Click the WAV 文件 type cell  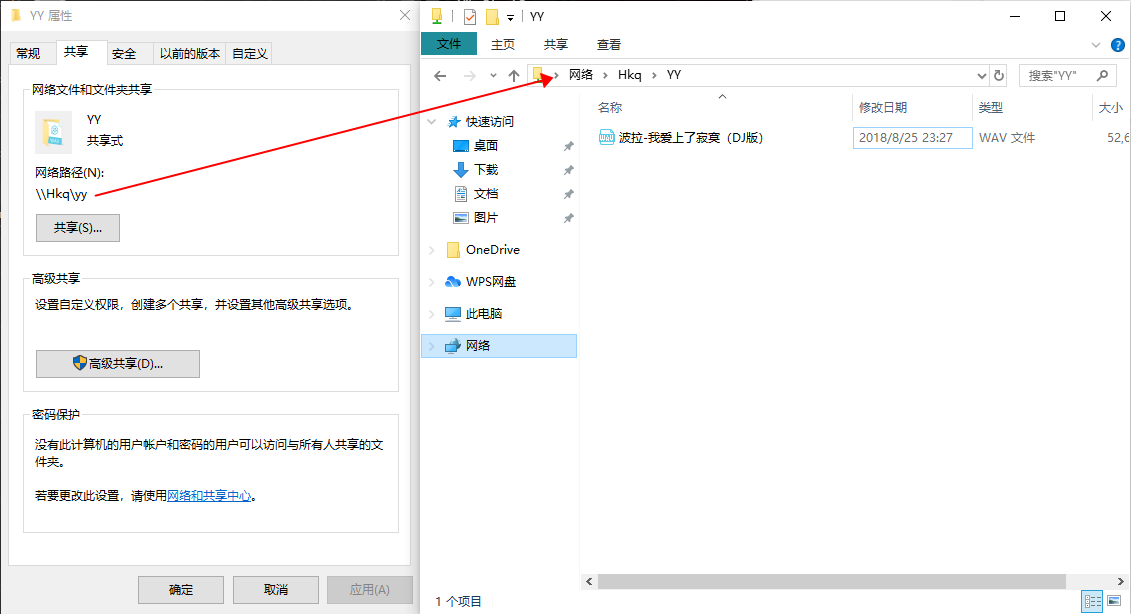1007,138
